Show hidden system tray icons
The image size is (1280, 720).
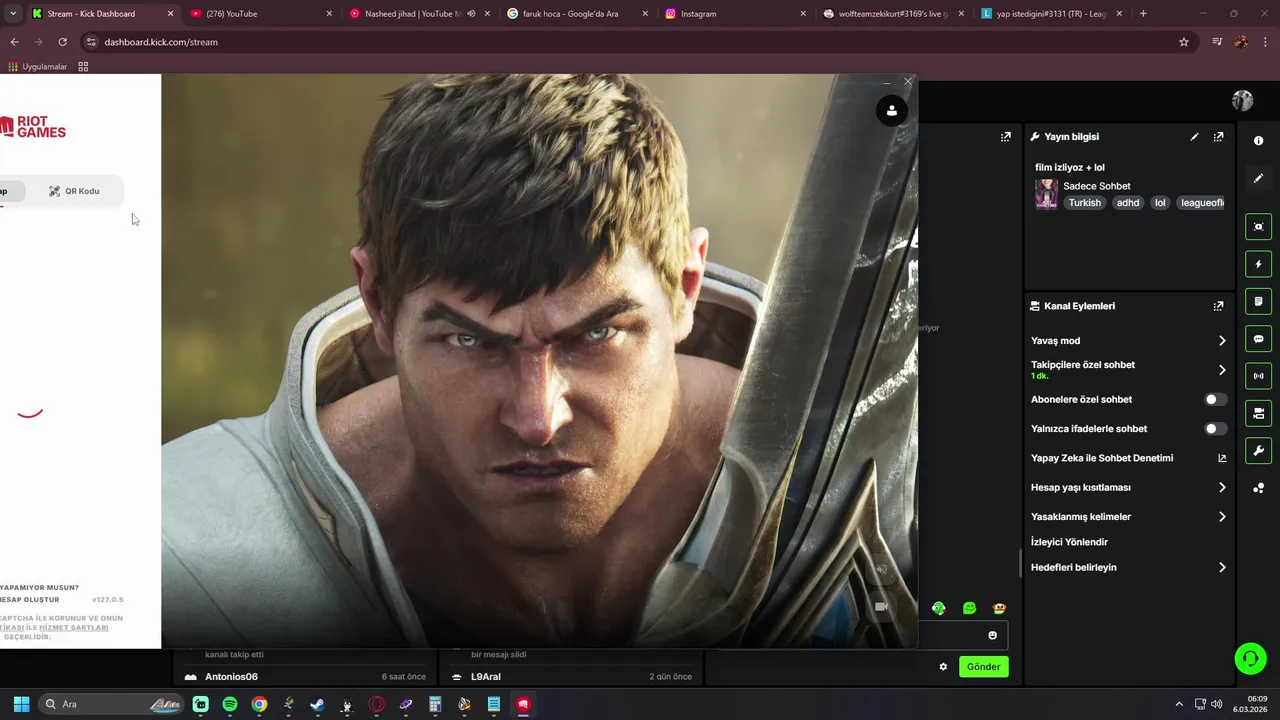[1178, 704]
